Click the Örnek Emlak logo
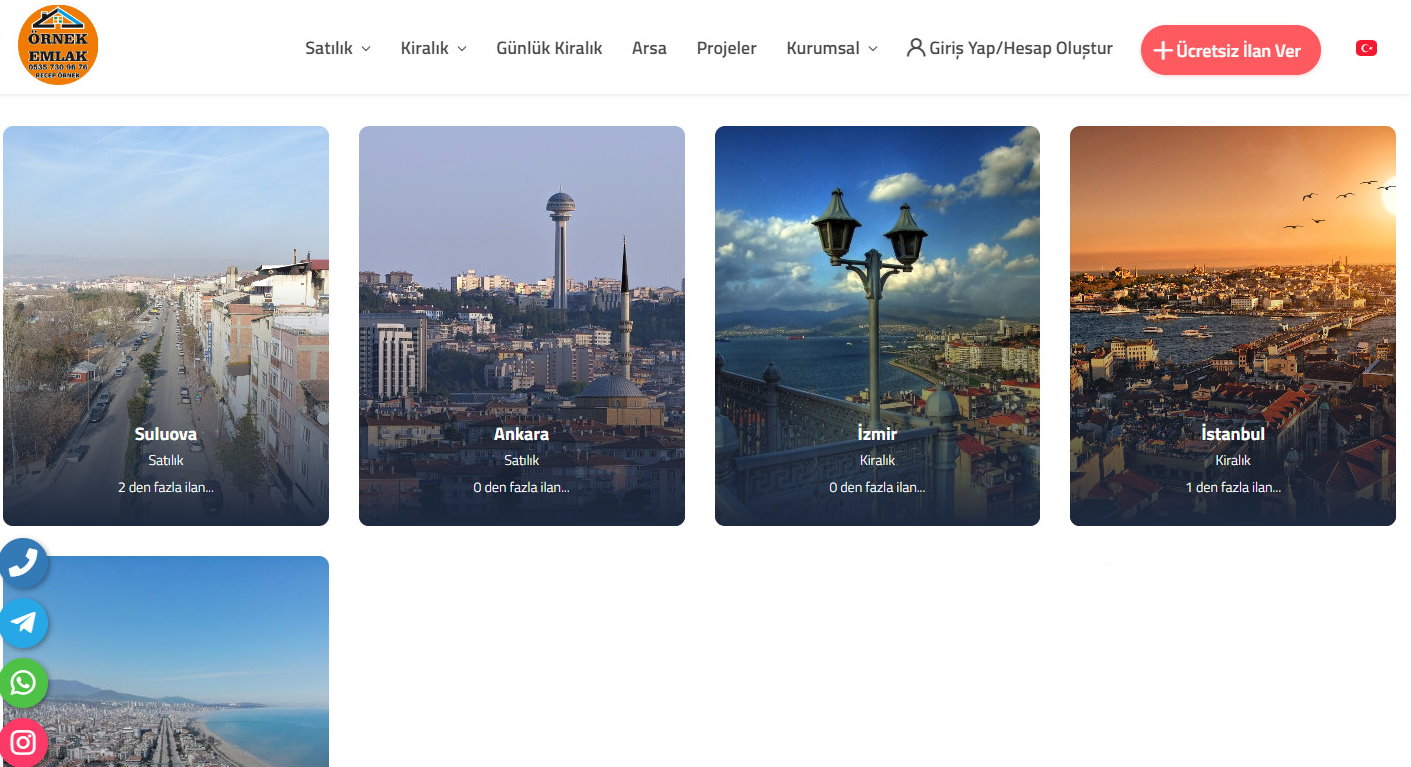The image size is (1411, 767). [58, 45]
